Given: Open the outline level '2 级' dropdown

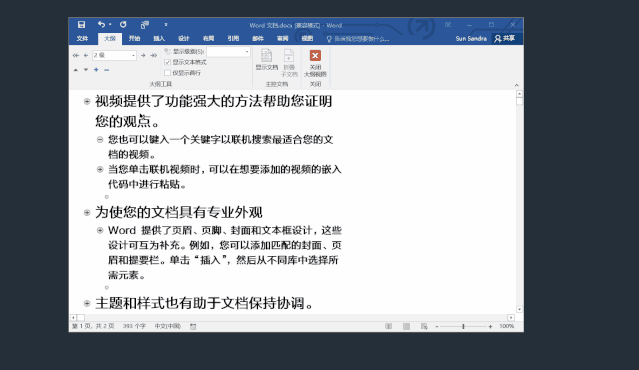Looking at the screenshot, I should click(133, 55).
